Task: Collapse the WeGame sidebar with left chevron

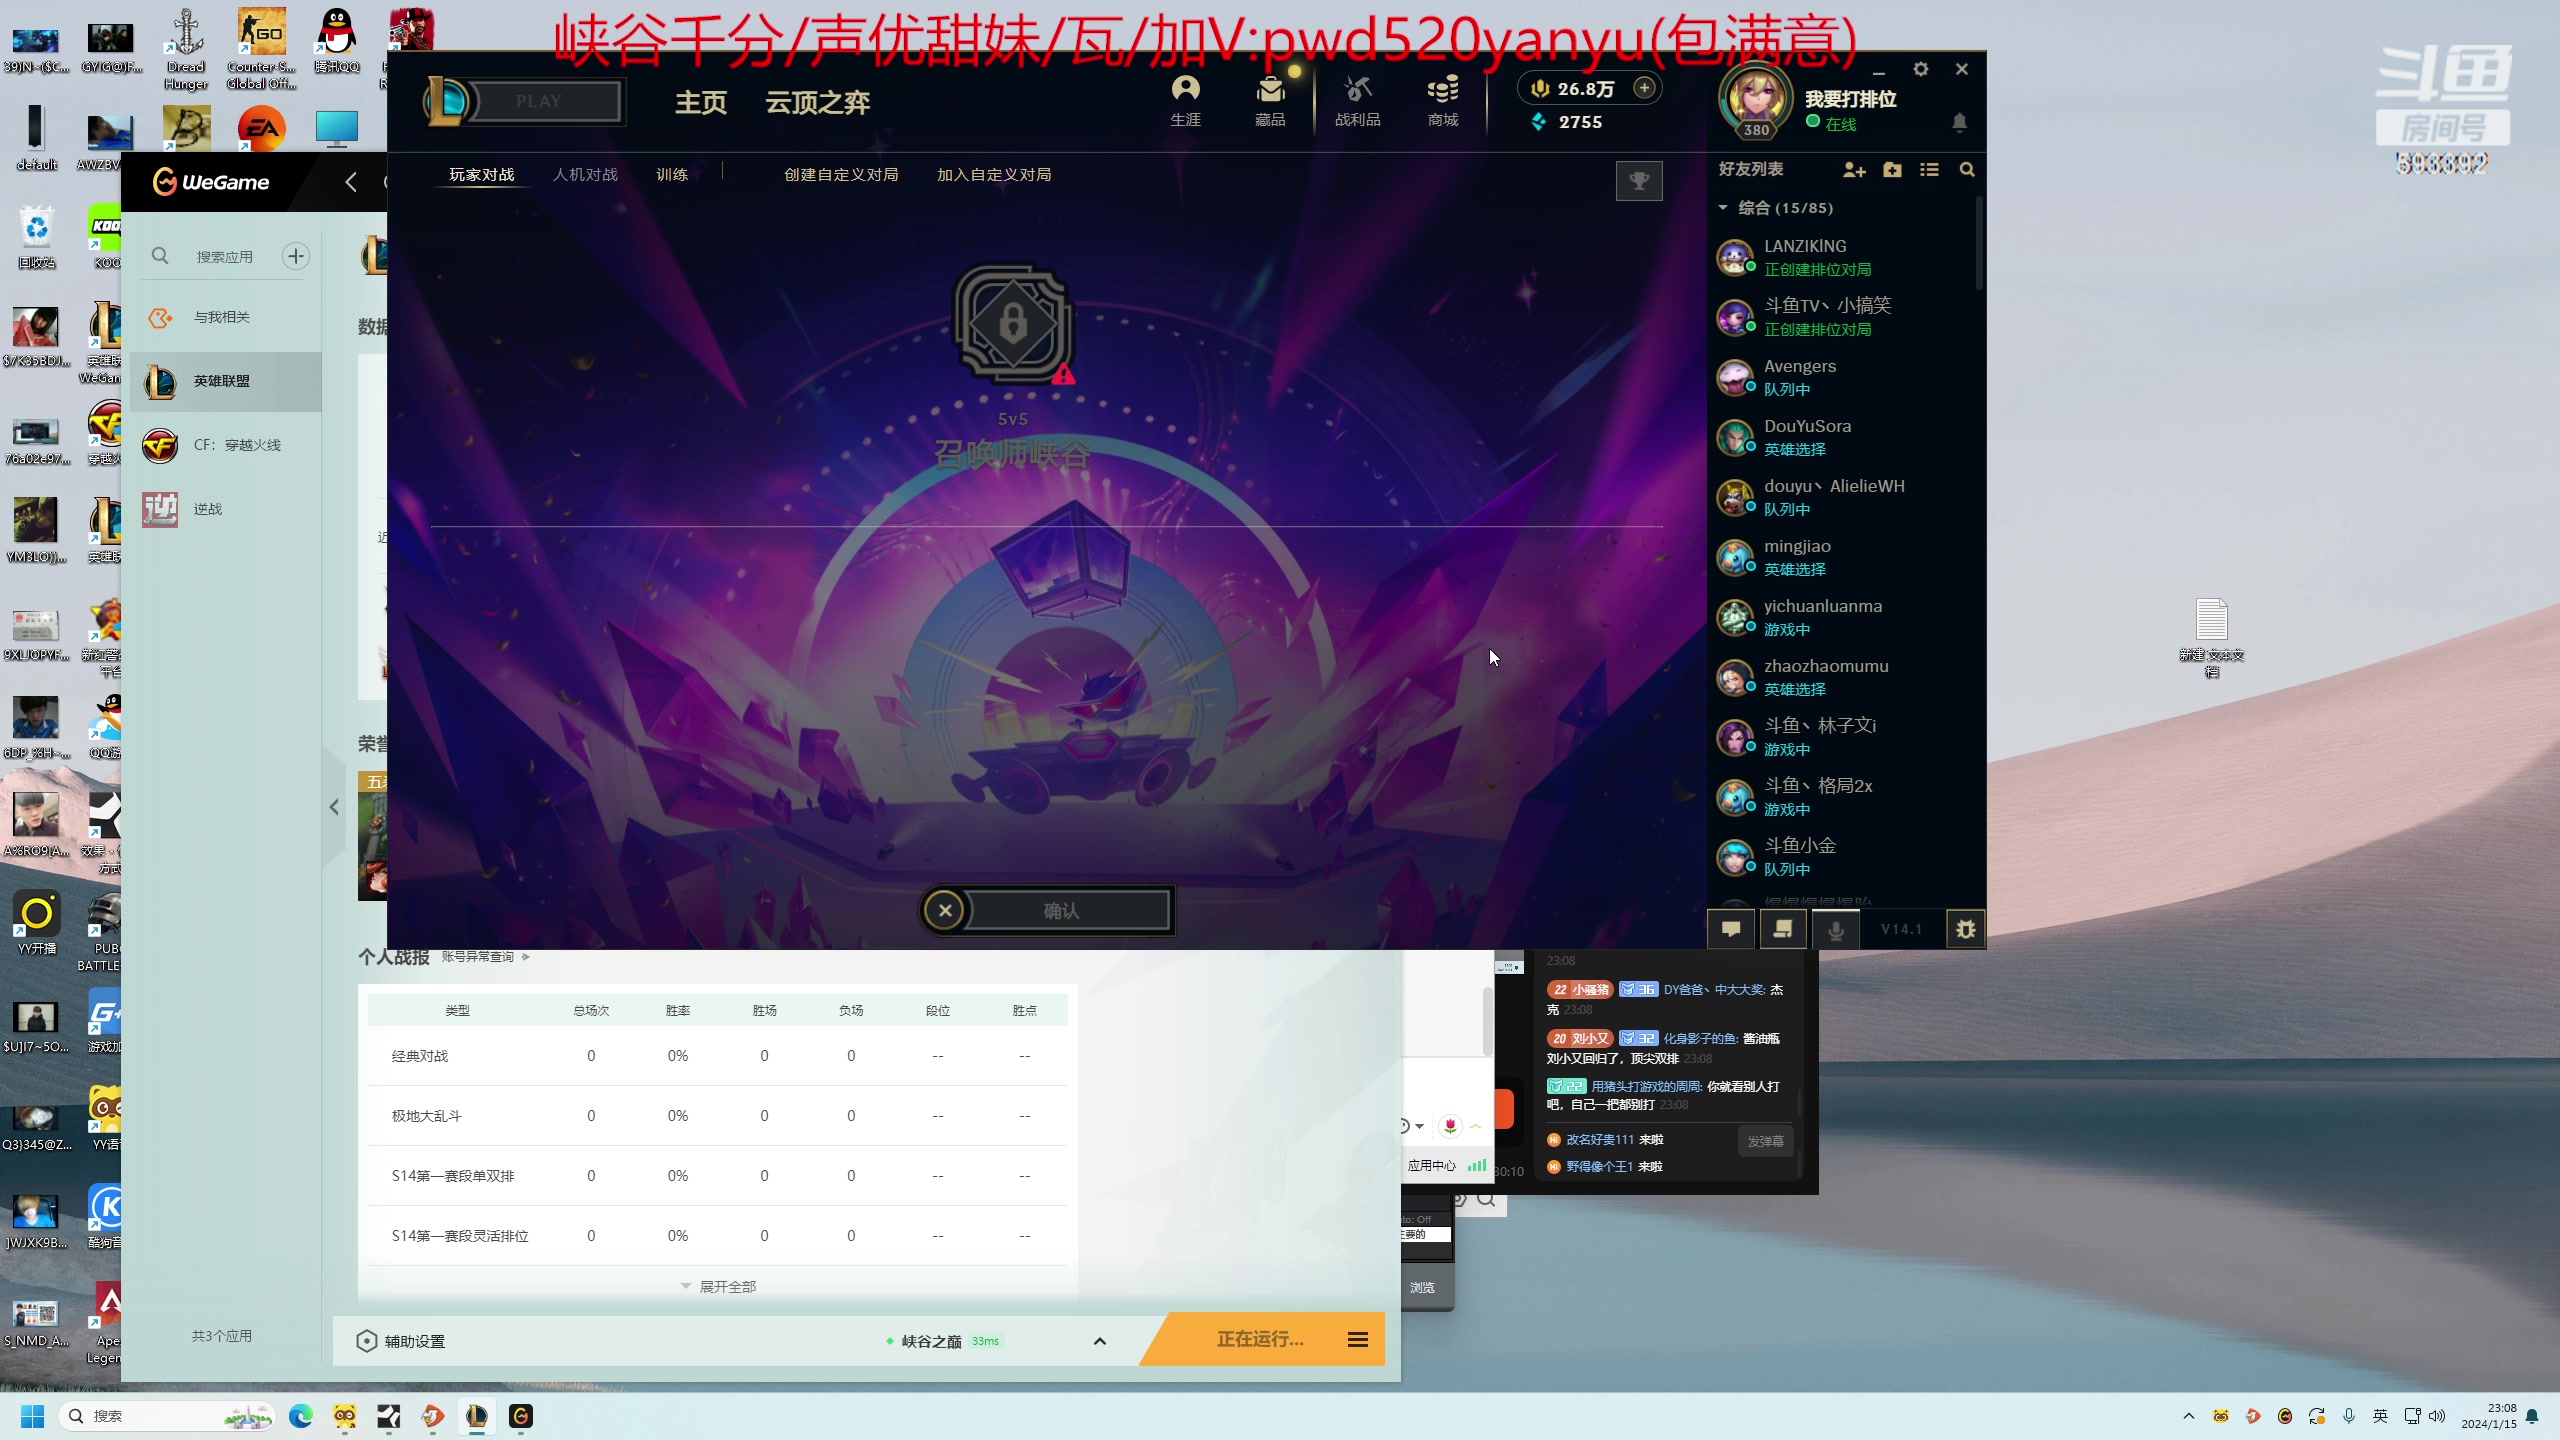Action: tap(334, 807)
